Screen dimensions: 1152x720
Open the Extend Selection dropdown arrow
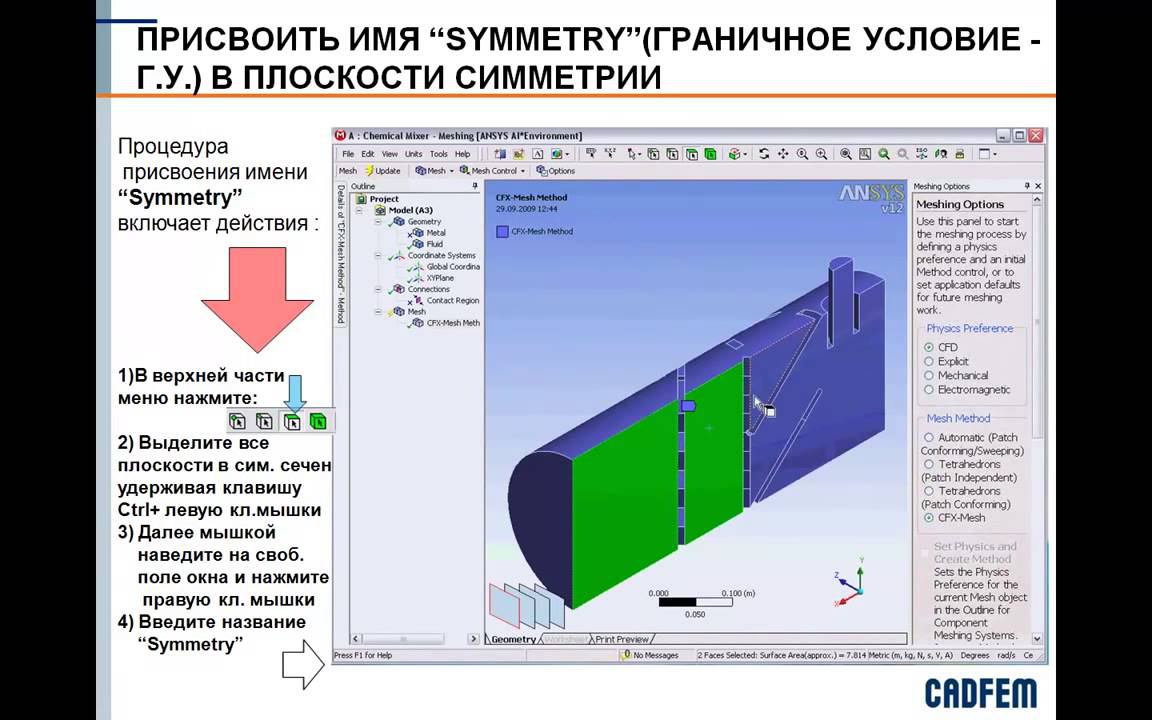(745, 154)
